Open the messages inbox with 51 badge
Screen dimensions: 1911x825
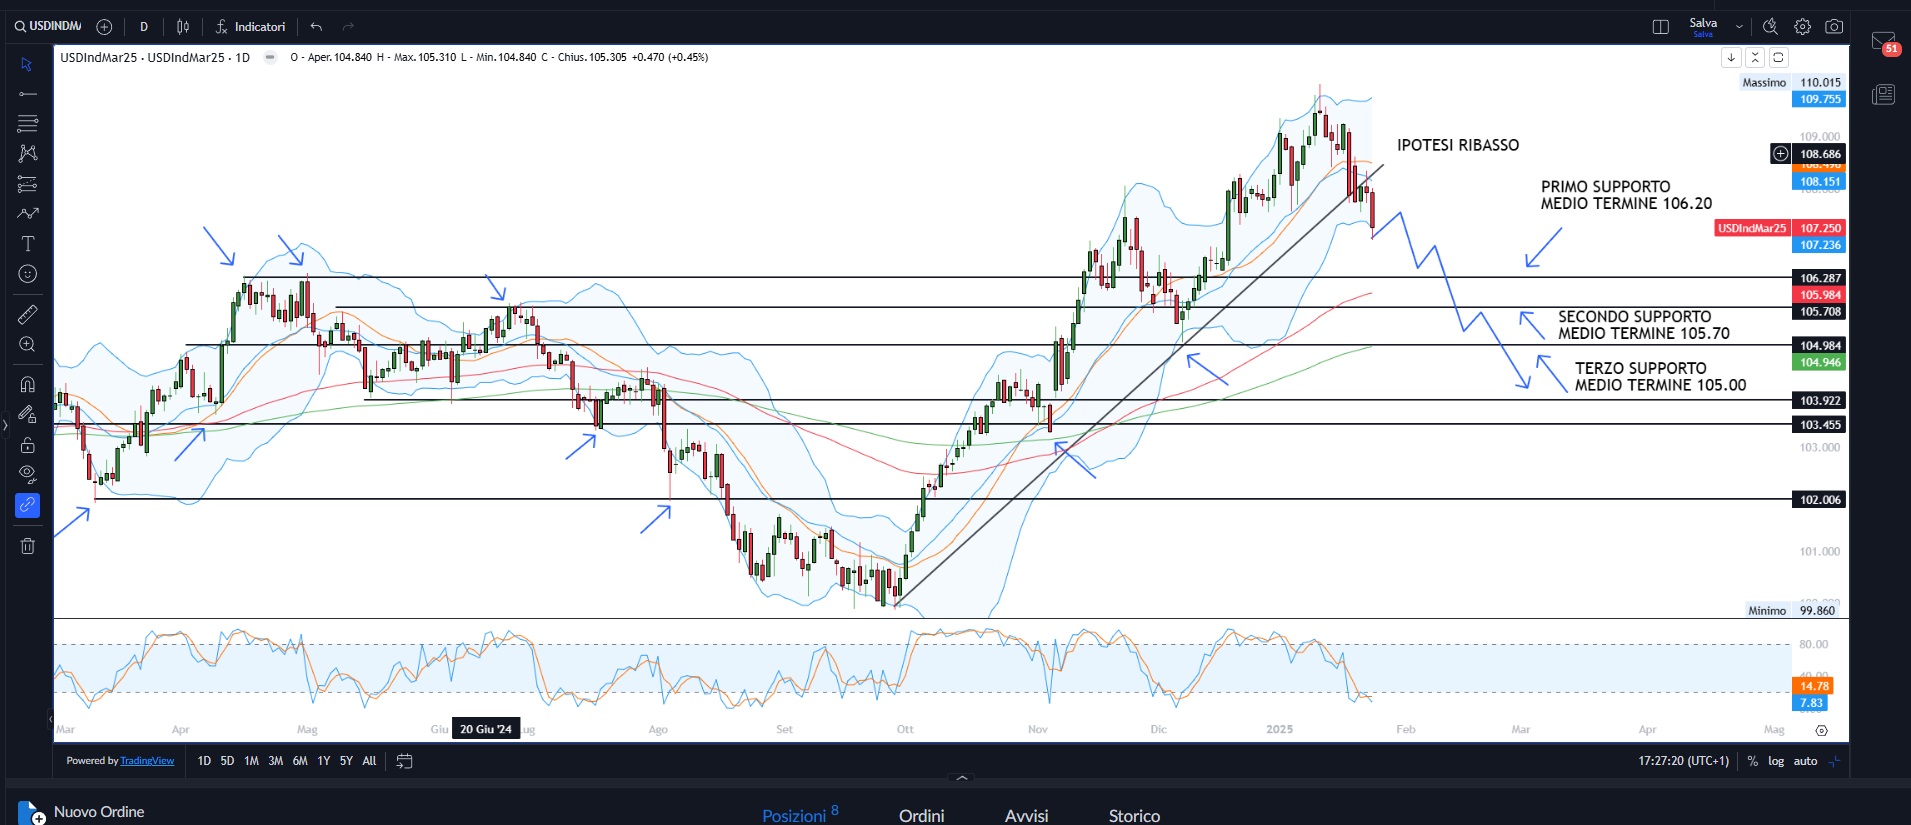1883,42
